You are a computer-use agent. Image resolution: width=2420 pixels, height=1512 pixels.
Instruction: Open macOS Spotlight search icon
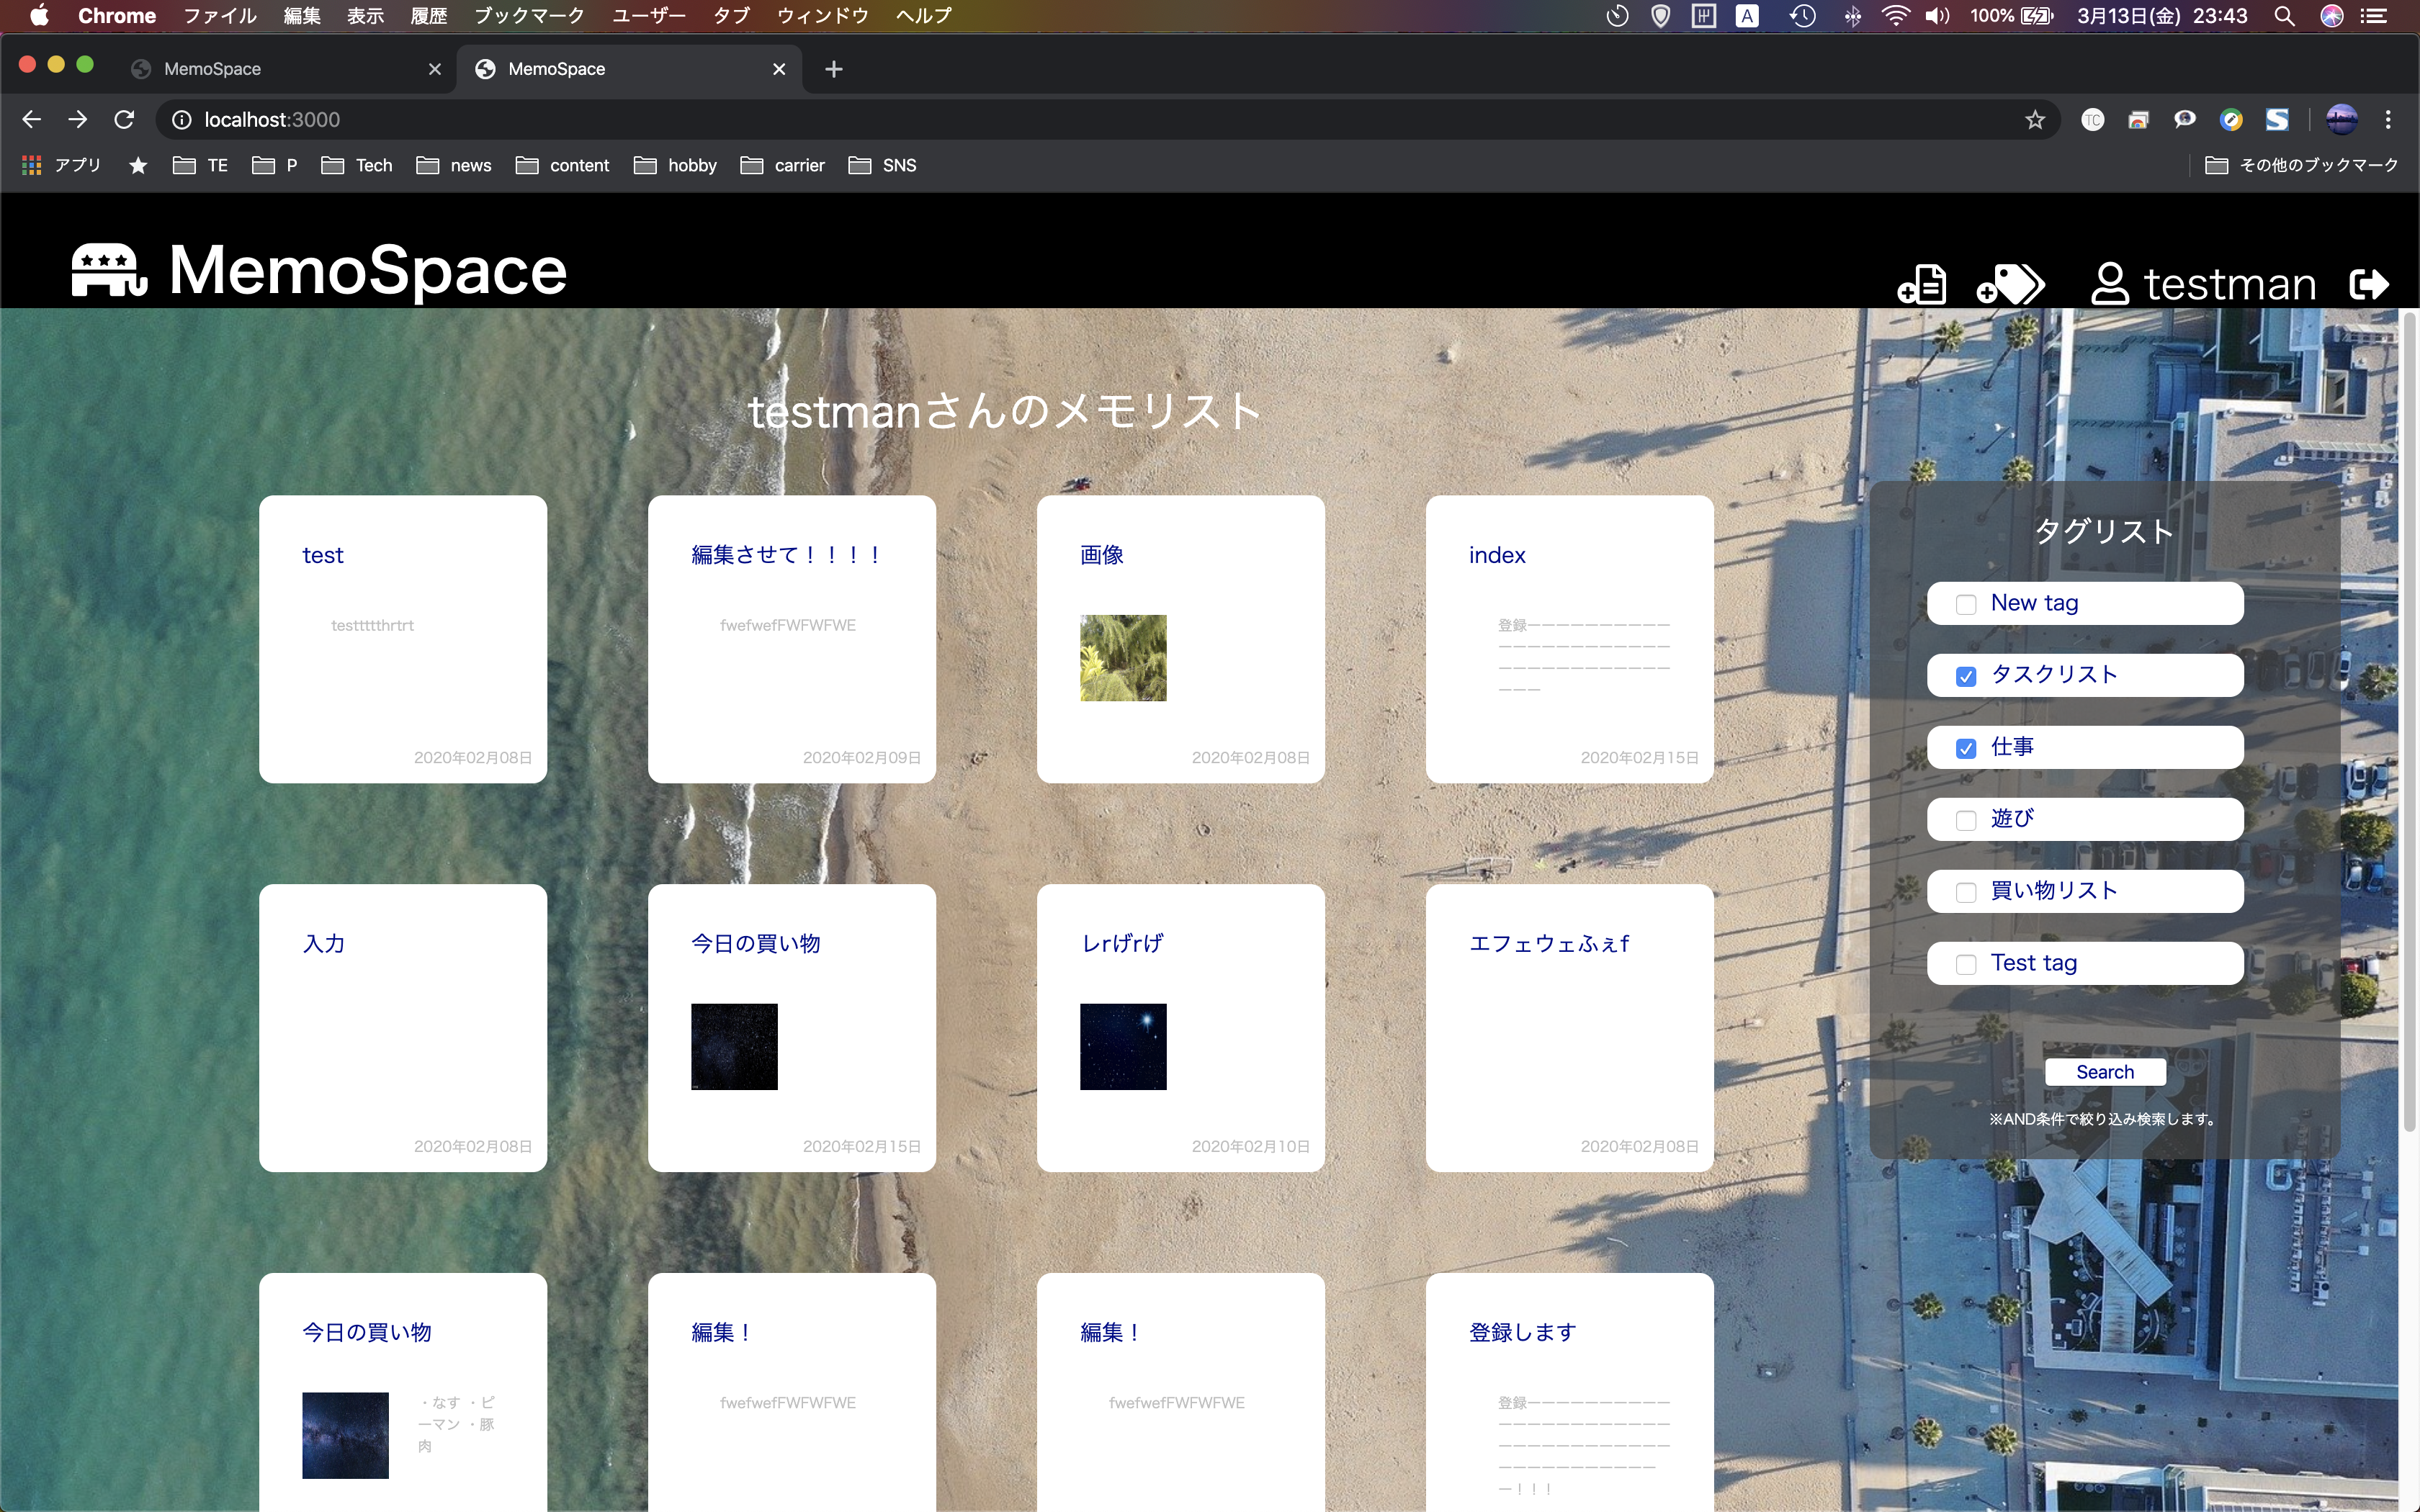(2284, 16)
